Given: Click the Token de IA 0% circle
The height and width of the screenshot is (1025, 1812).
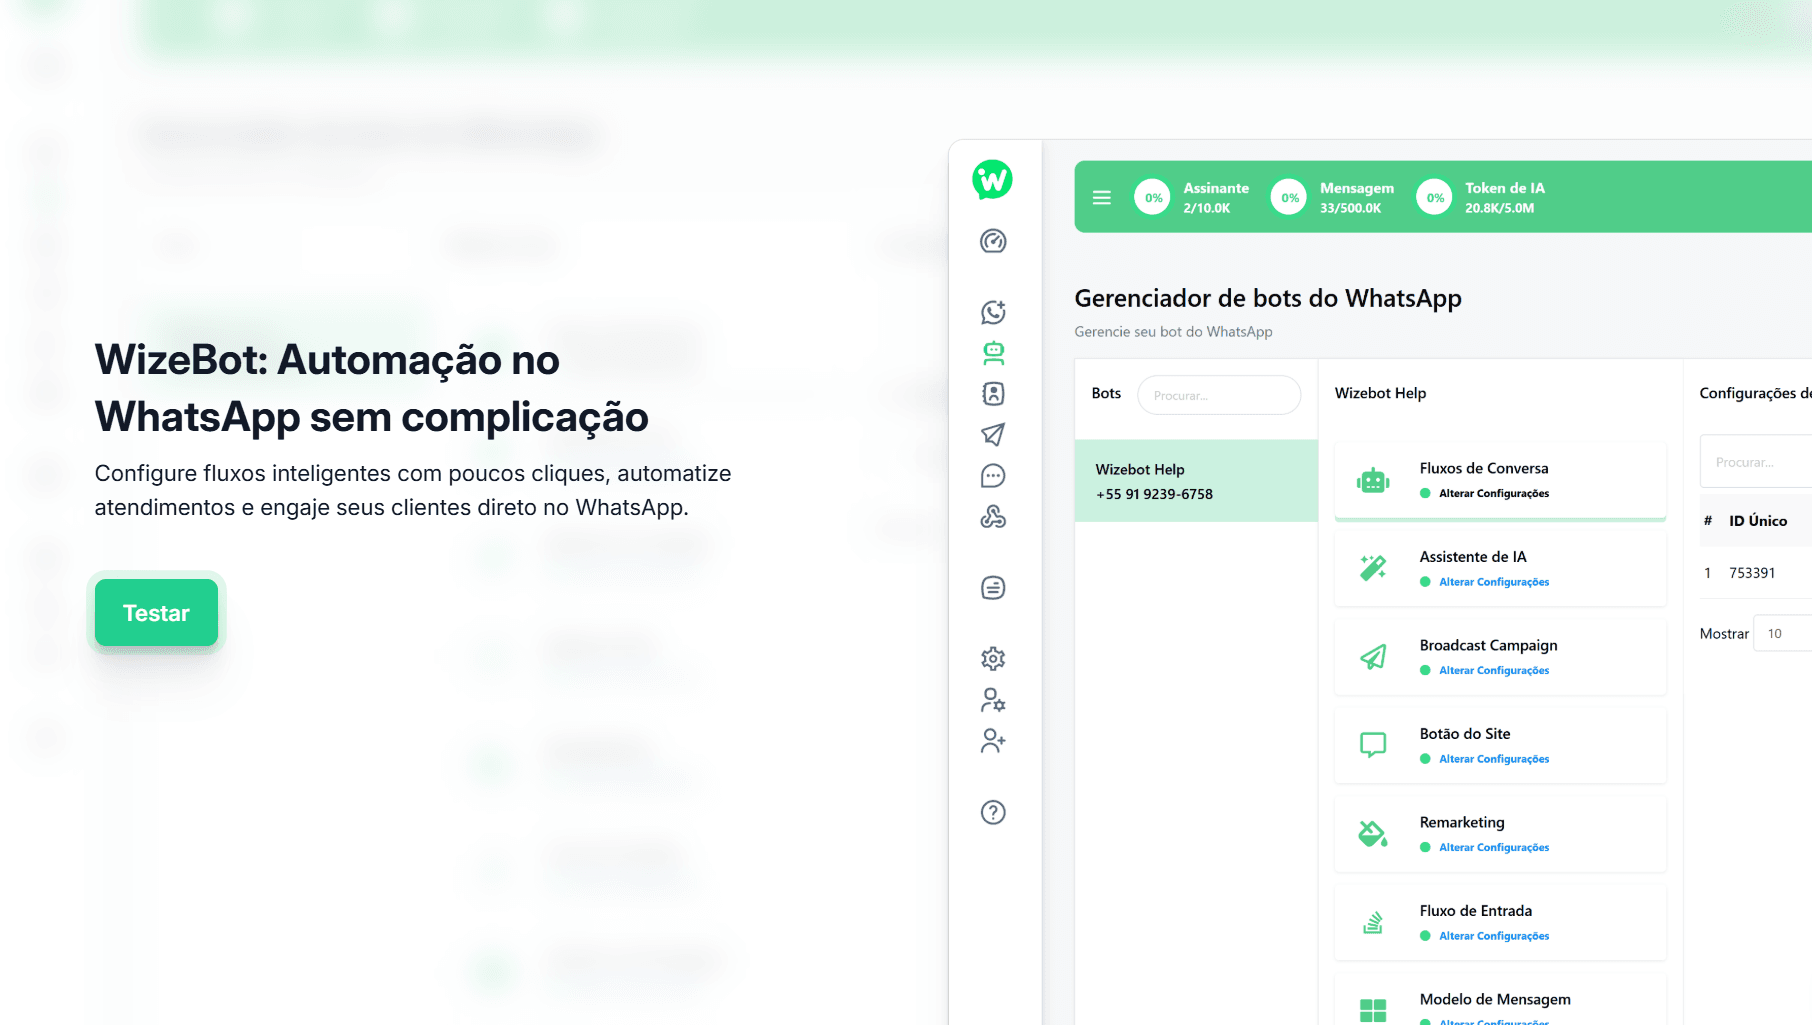Looking at the screenshot, I should 1435,198.
